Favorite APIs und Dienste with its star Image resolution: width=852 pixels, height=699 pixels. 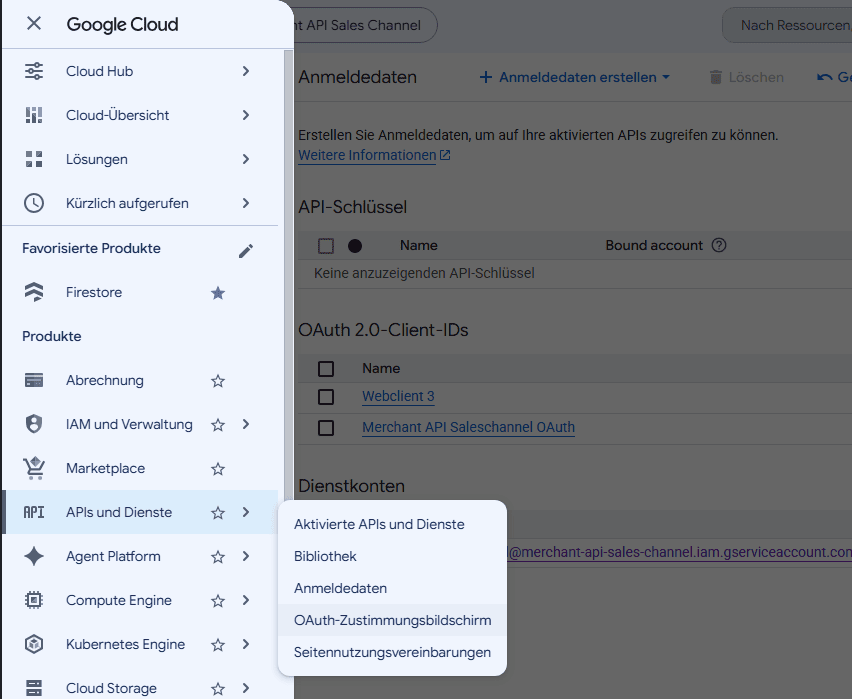tap(218, 513)
